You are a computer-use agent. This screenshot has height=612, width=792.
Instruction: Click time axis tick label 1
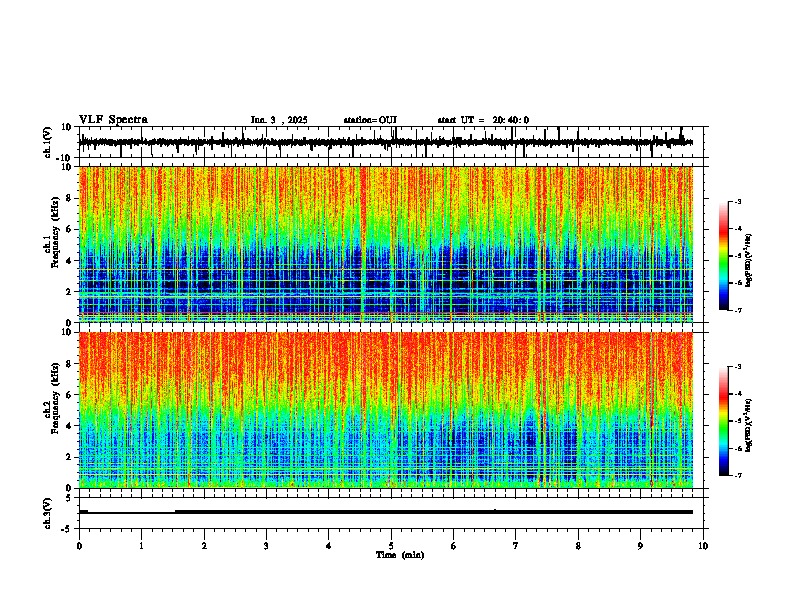tap(141, 546)
